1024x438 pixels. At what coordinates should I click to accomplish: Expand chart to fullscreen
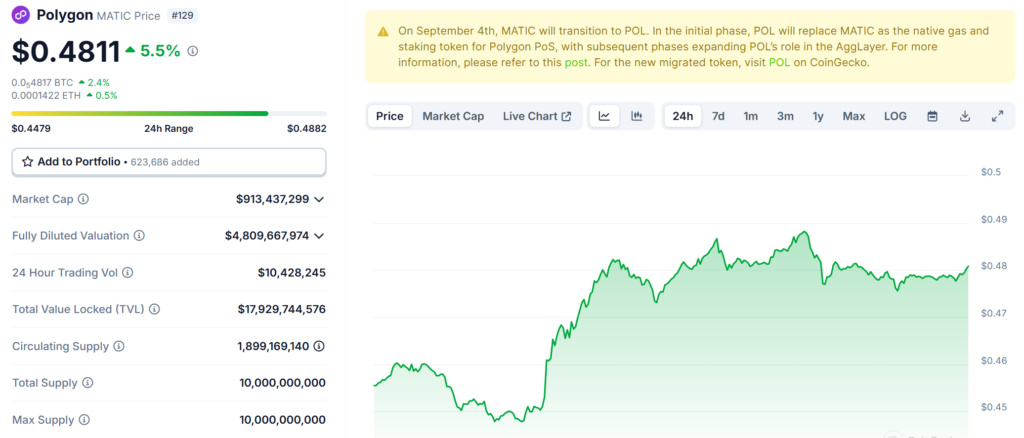[997, 116]
